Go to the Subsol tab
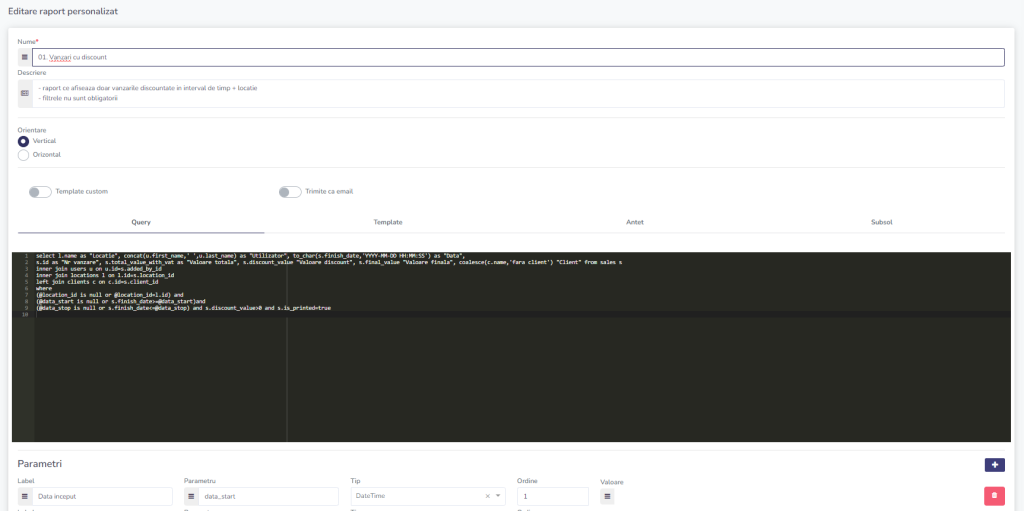Viewport: 1024px width, 511px height. click(x=881, y=222)
